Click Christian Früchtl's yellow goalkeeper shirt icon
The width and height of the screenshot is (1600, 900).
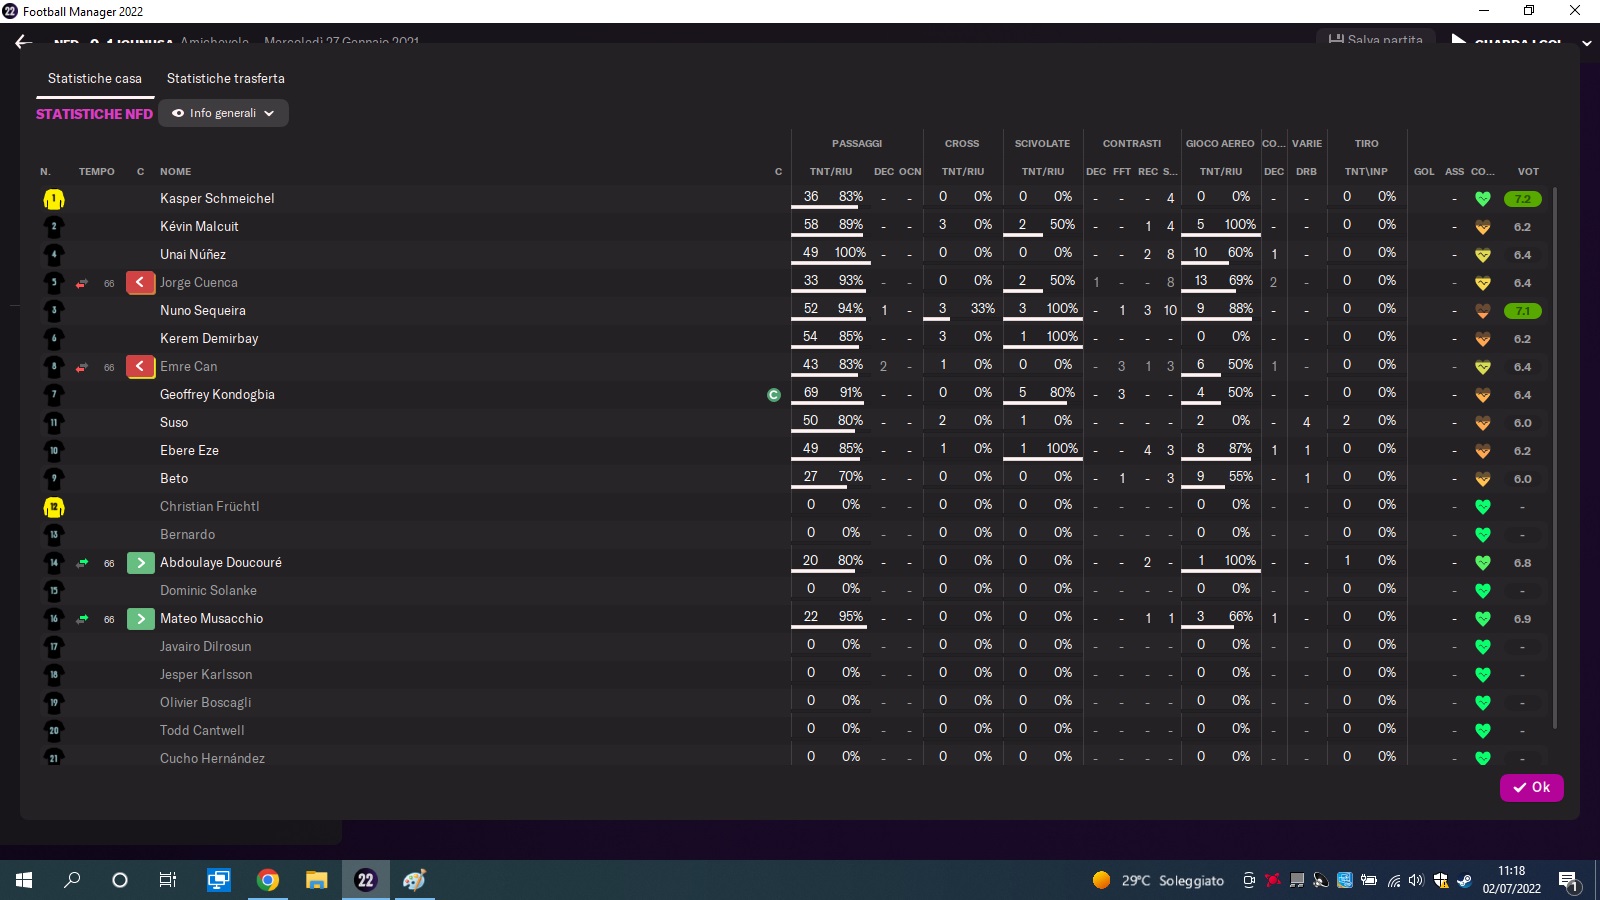(54, 507)
